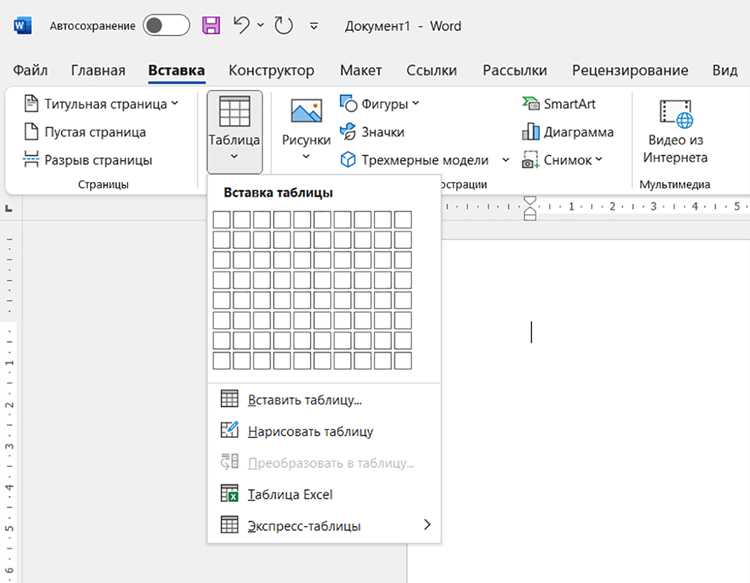750x583 pixels.
Task: Click the Undo arrow icon
Action: (242, 25)
